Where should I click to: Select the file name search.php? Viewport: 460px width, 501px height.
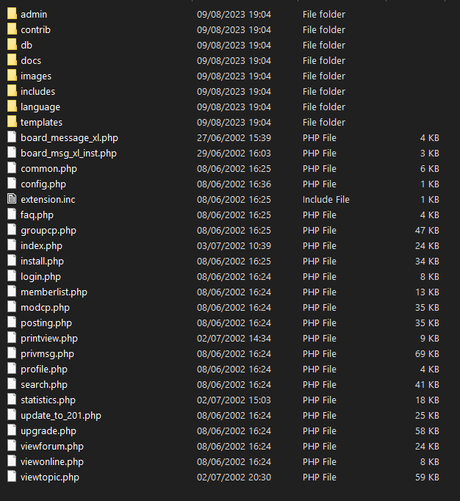pyautogui.click(x=44, y=385)
